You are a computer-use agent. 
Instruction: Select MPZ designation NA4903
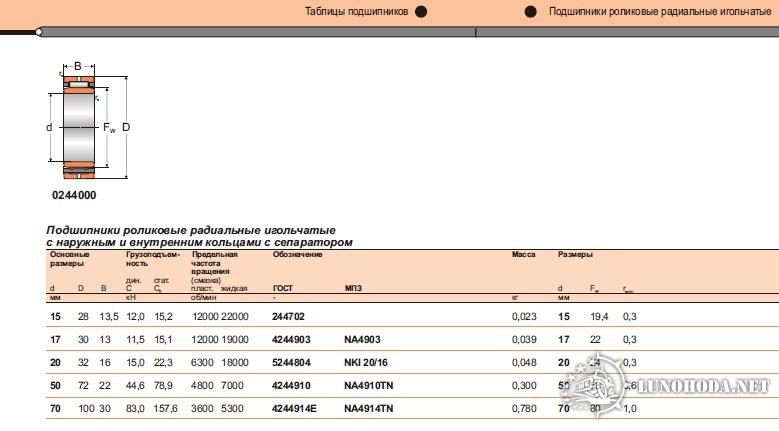(362, 340)
